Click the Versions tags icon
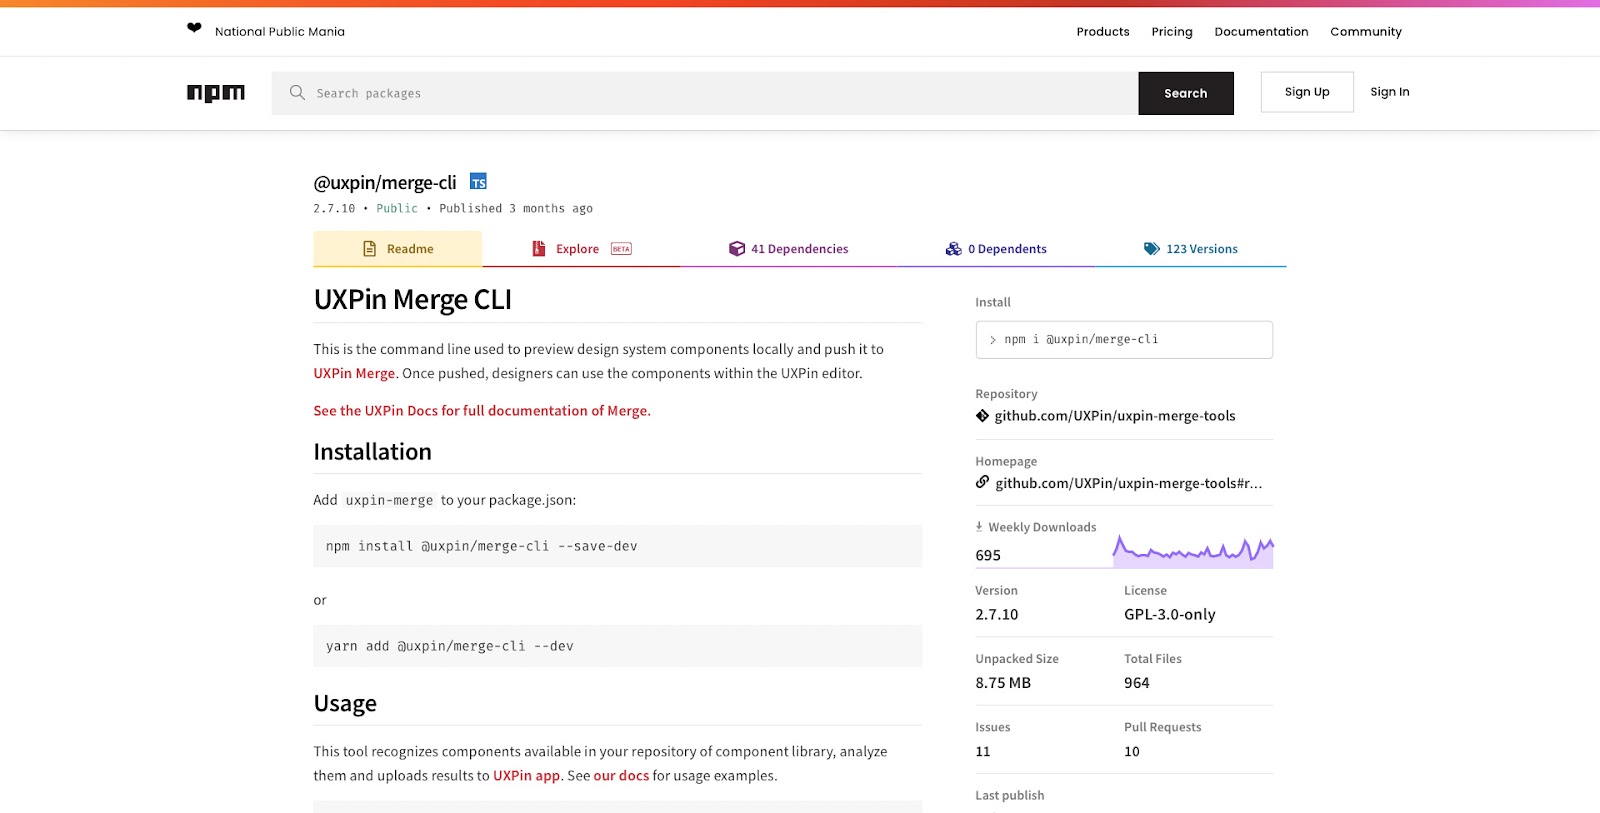 click(1152, 249)
